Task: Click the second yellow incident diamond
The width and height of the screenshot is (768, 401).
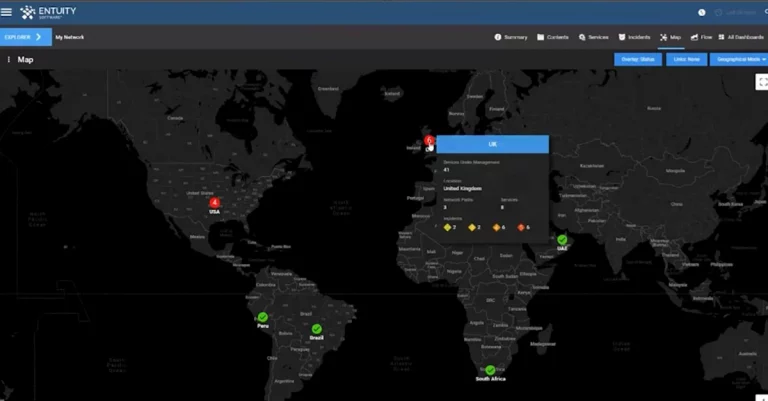Action: [x=472, y=227]
